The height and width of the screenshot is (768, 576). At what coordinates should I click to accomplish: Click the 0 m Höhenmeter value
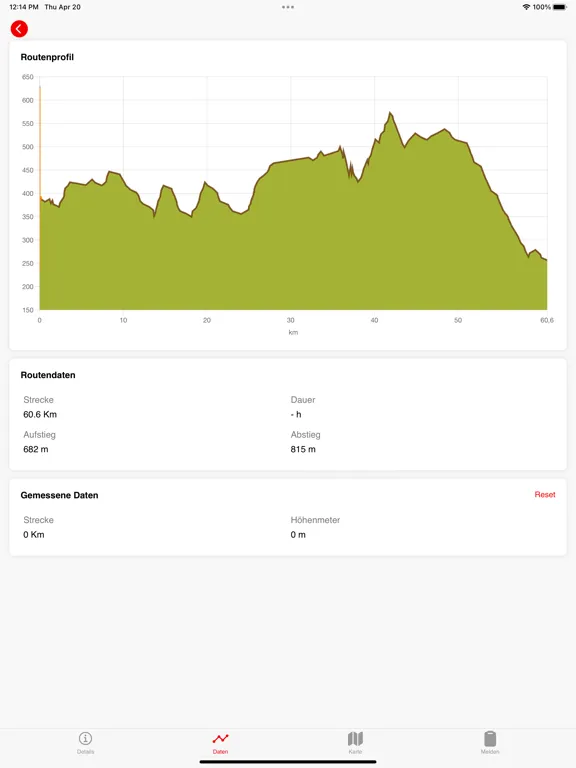(x=298, y=534)
